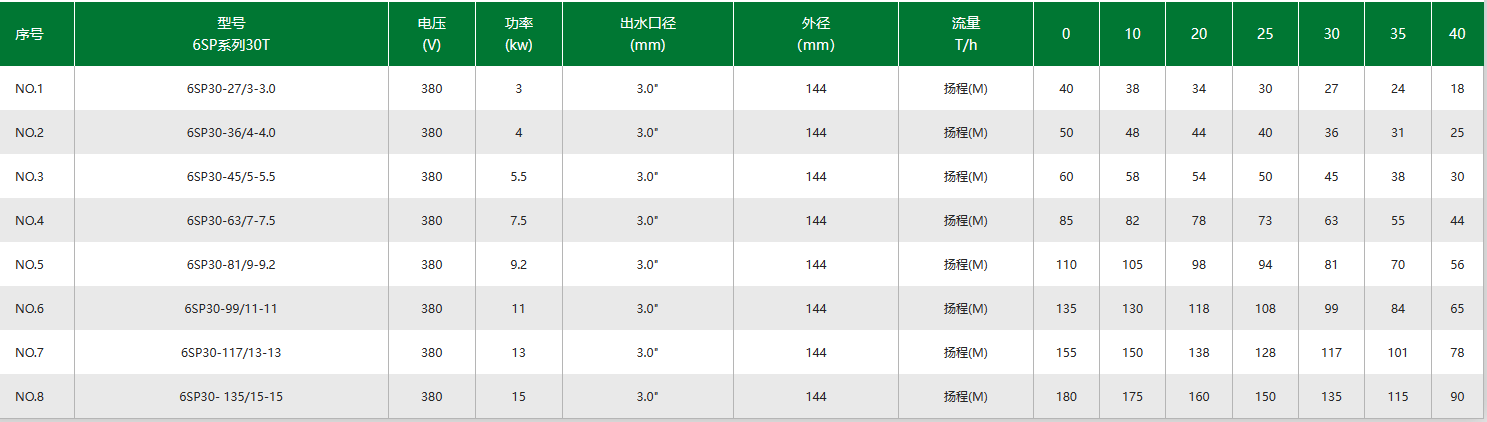Select the NO.7 row label
1487x422 pixels.
[29, 353]
